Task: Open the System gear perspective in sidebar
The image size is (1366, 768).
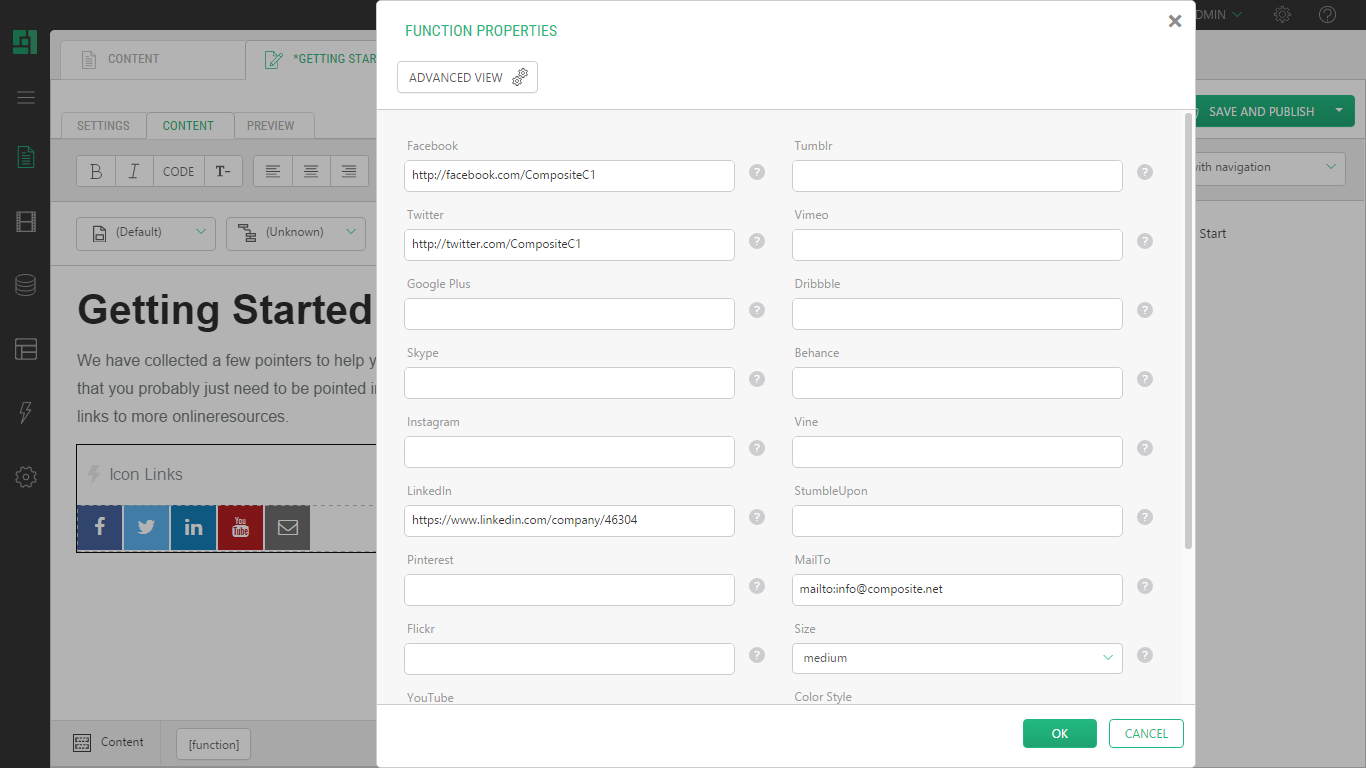Action: [x=26, y=477]
